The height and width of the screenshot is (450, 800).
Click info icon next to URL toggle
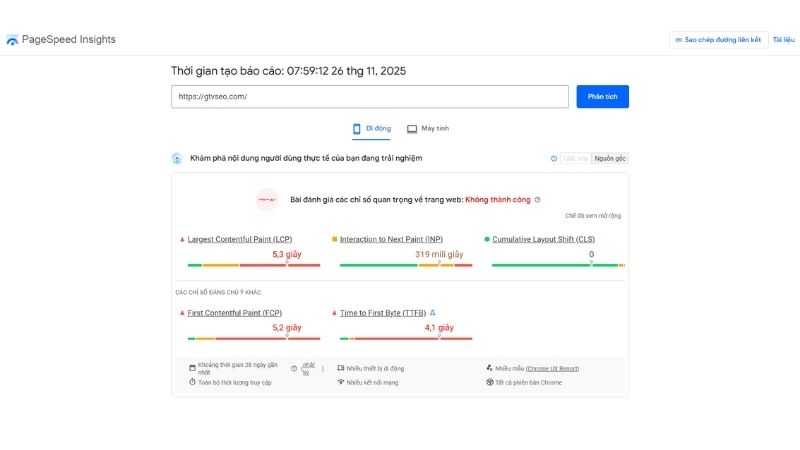coord(554,159)
